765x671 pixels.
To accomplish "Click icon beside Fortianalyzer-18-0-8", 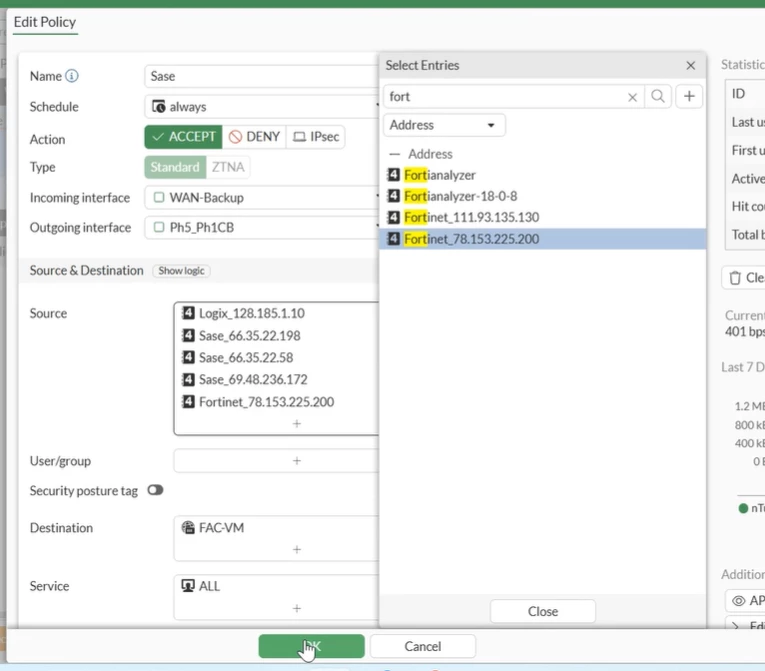I will 393,196.
